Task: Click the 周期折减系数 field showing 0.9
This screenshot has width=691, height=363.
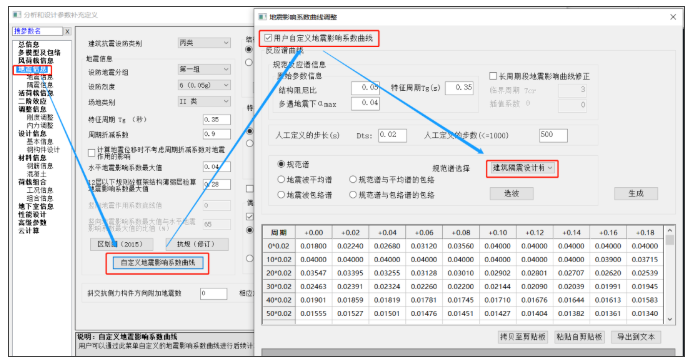Action: [x=216, y=134]
